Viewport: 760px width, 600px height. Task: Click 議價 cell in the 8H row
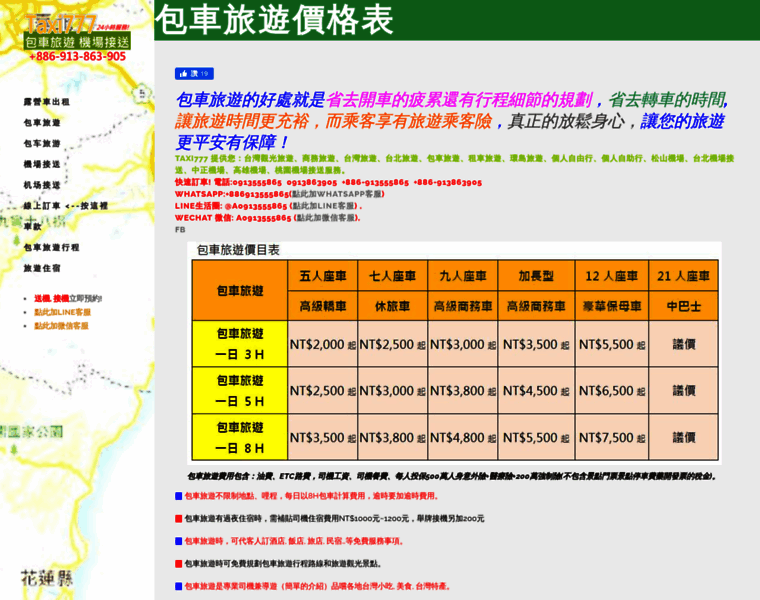coord(683,437)
